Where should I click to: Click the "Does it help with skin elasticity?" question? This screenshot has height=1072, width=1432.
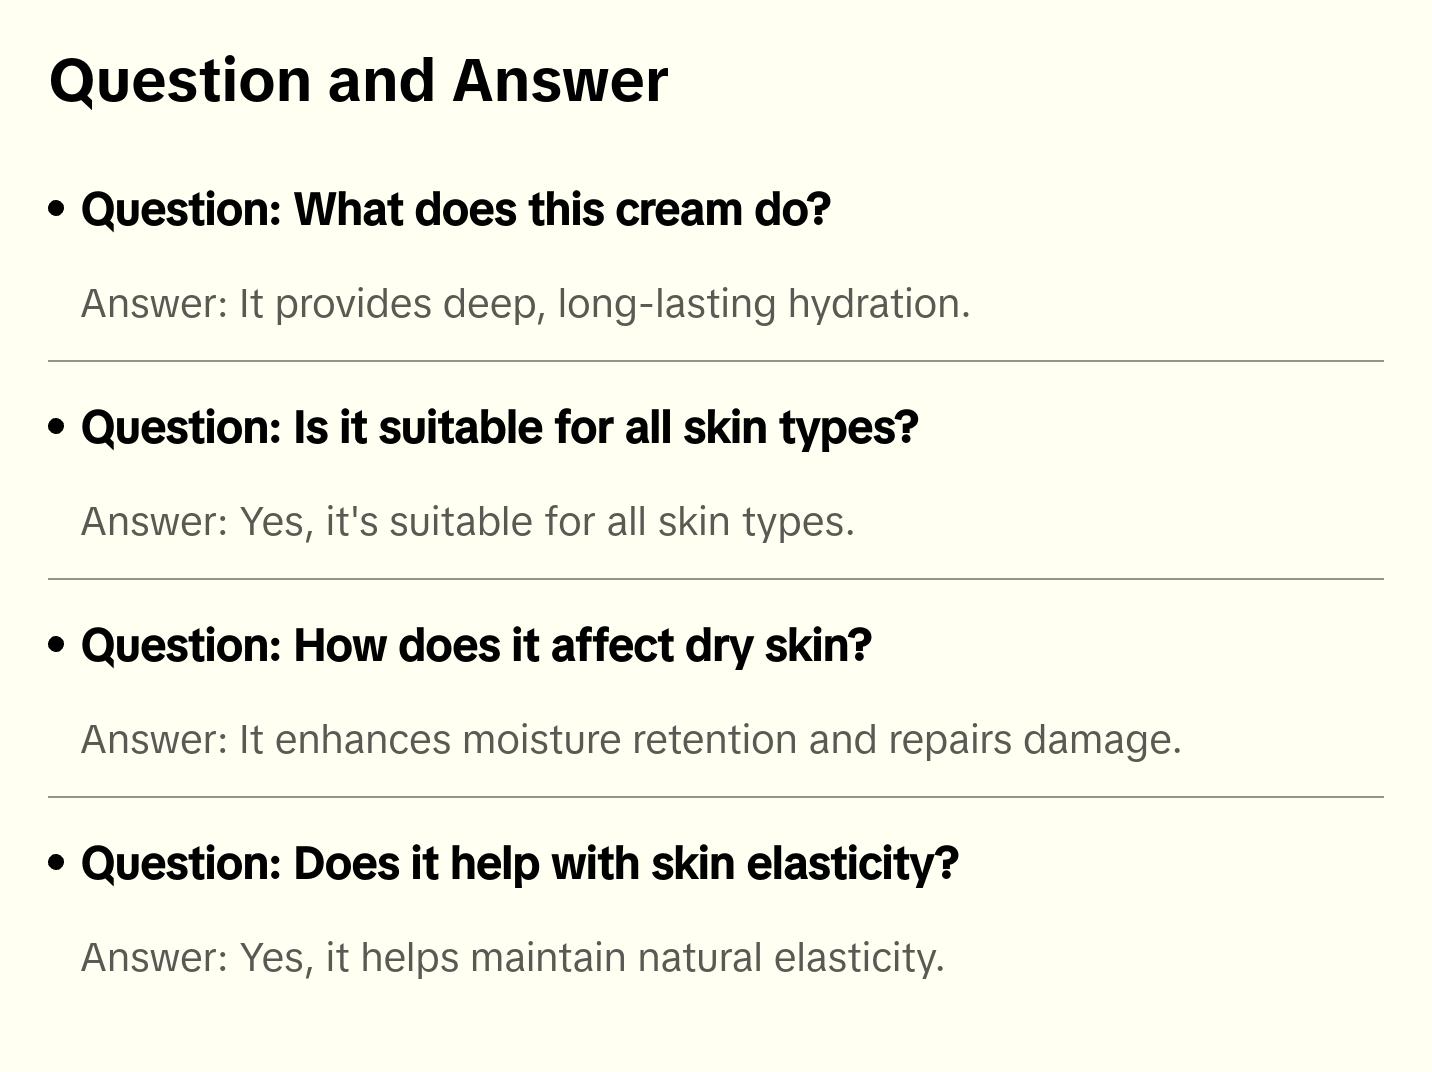pos(519,864)
